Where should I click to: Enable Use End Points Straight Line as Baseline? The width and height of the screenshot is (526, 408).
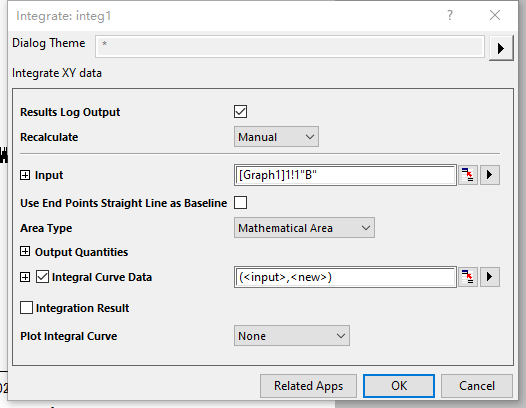(241, 203)
